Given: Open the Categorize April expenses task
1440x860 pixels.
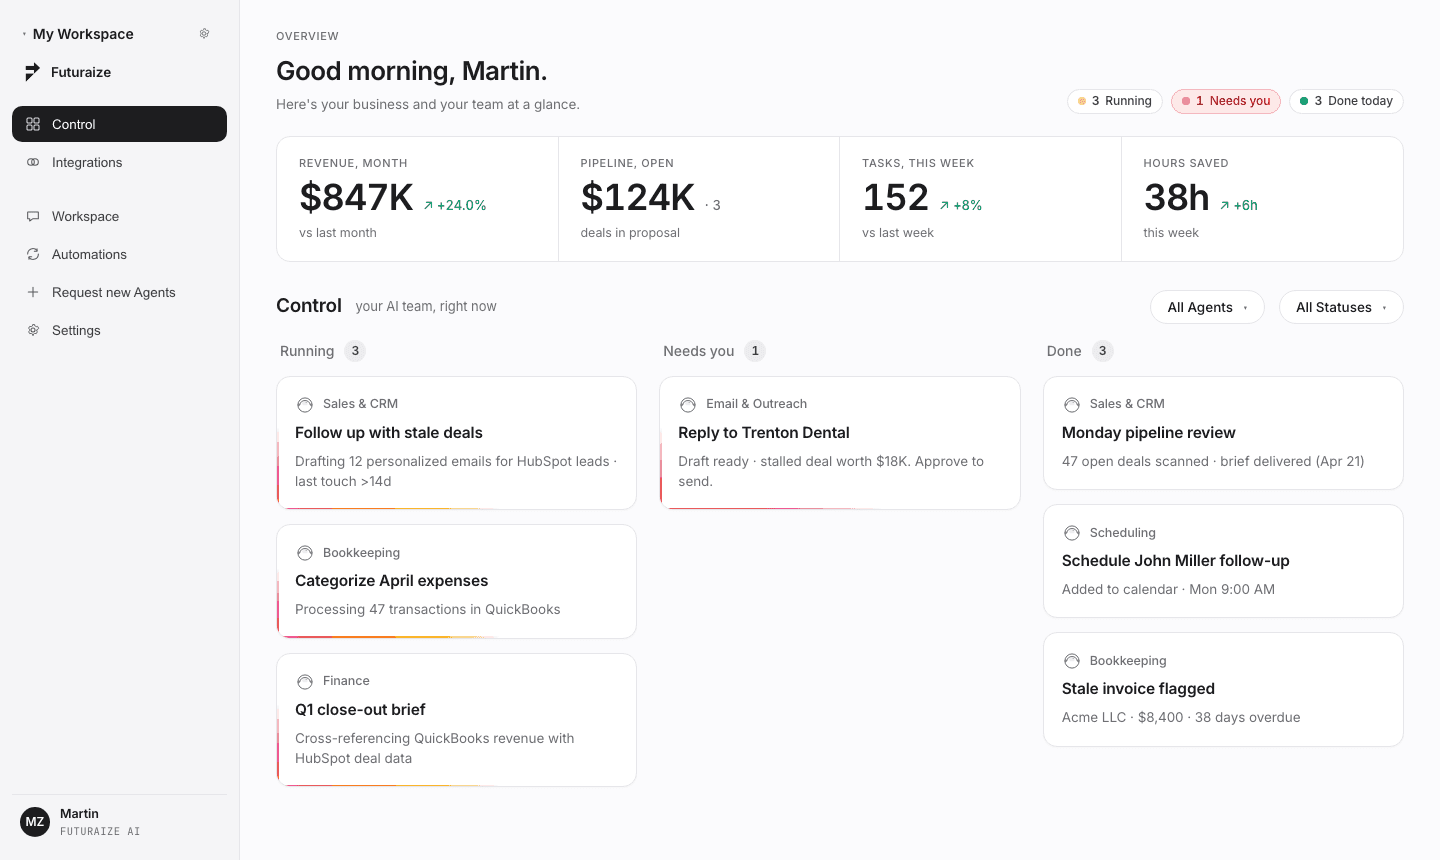Looking at the screenshot, I should tap(456, 581).
